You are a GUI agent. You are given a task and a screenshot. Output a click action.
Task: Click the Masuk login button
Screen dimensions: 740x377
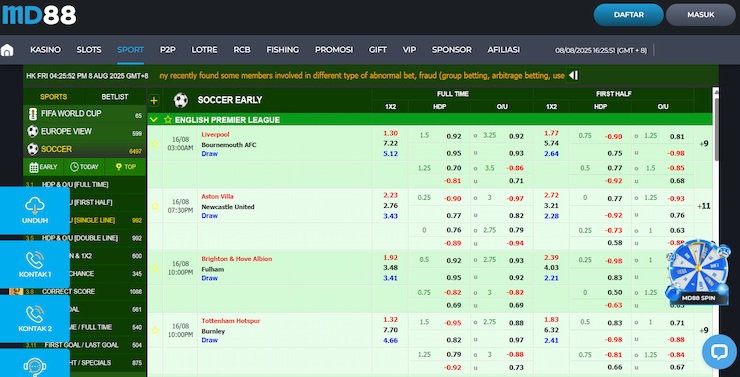(x=701, y=15)
